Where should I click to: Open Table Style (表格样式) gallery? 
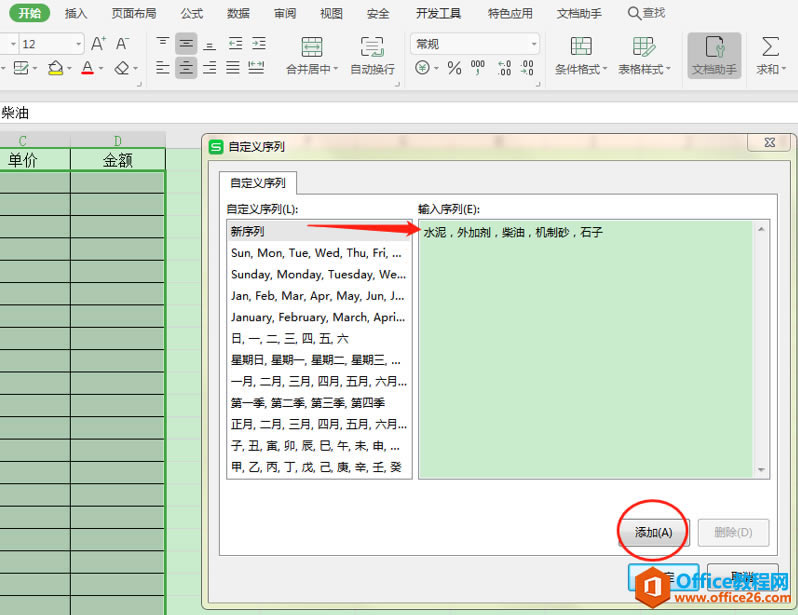tap(644, 56)
